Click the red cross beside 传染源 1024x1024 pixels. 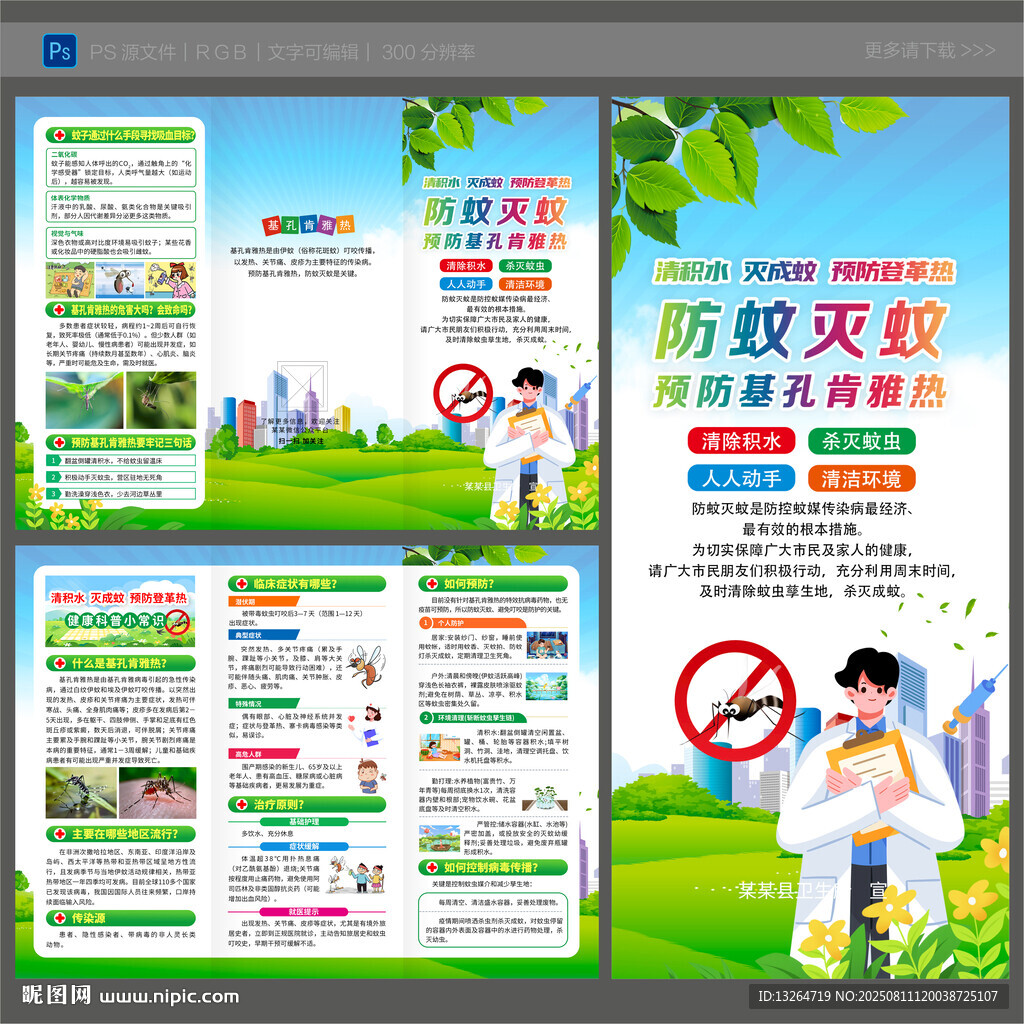pos(59,918)
